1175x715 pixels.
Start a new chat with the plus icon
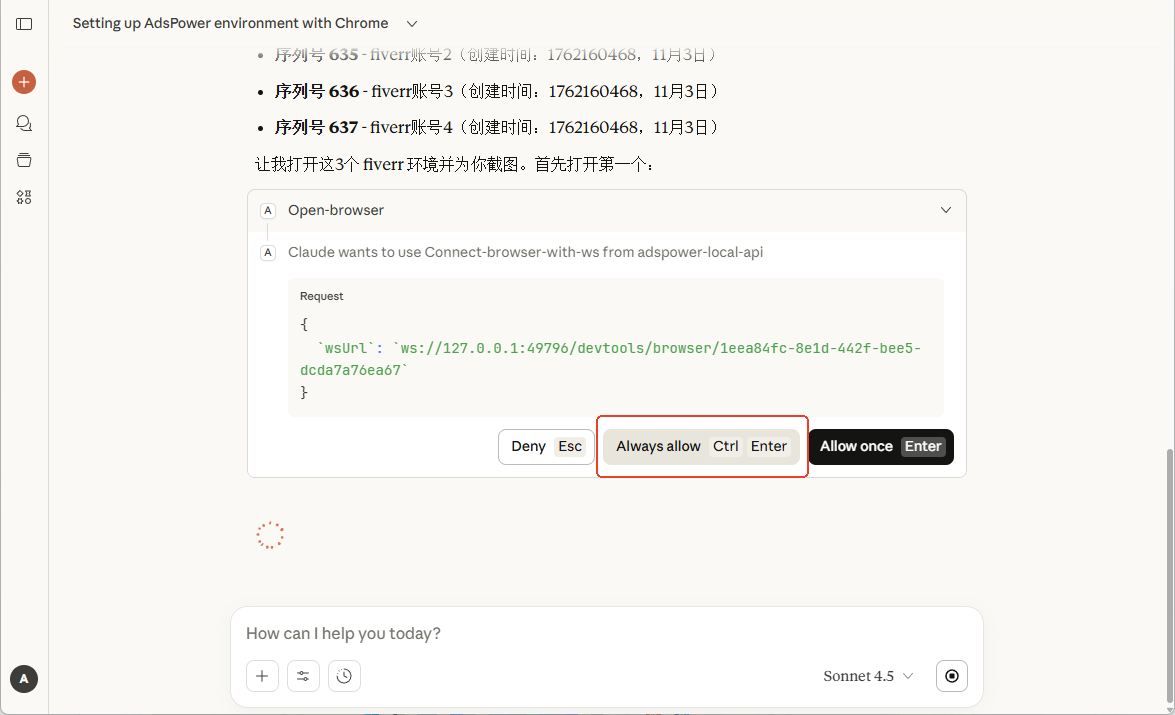(x=23, y=82)
